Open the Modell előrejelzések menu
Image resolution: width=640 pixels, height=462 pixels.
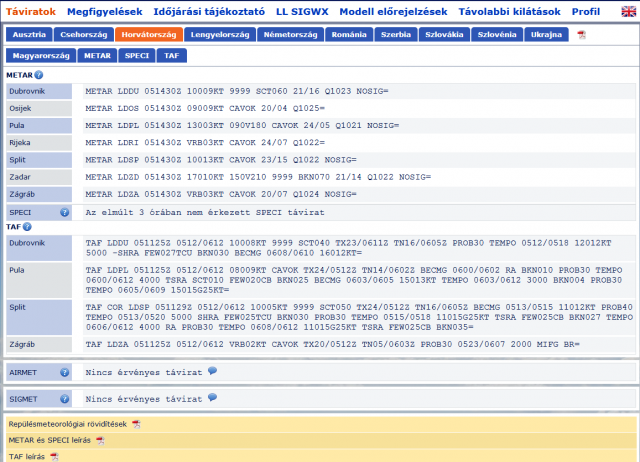pos(393,11)
